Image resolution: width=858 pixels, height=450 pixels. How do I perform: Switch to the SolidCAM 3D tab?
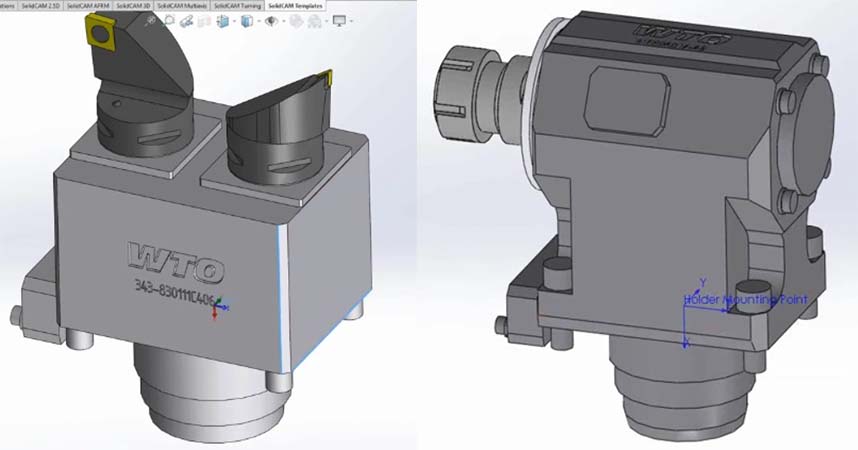click(x=133, y=5)
